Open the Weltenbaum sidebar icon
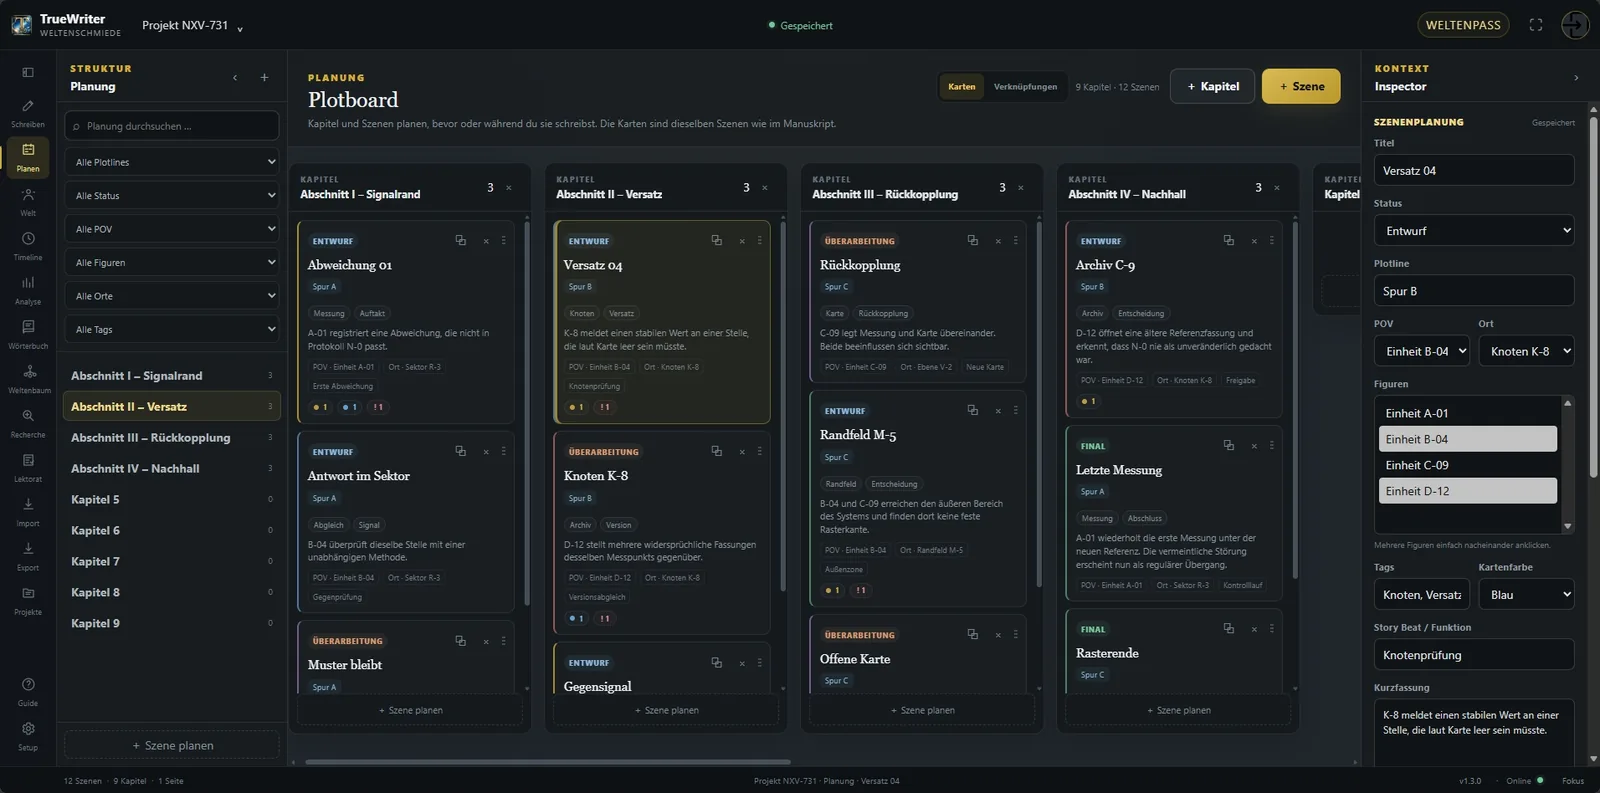This screenshot has height=793, width=1600. click(28, 378)
